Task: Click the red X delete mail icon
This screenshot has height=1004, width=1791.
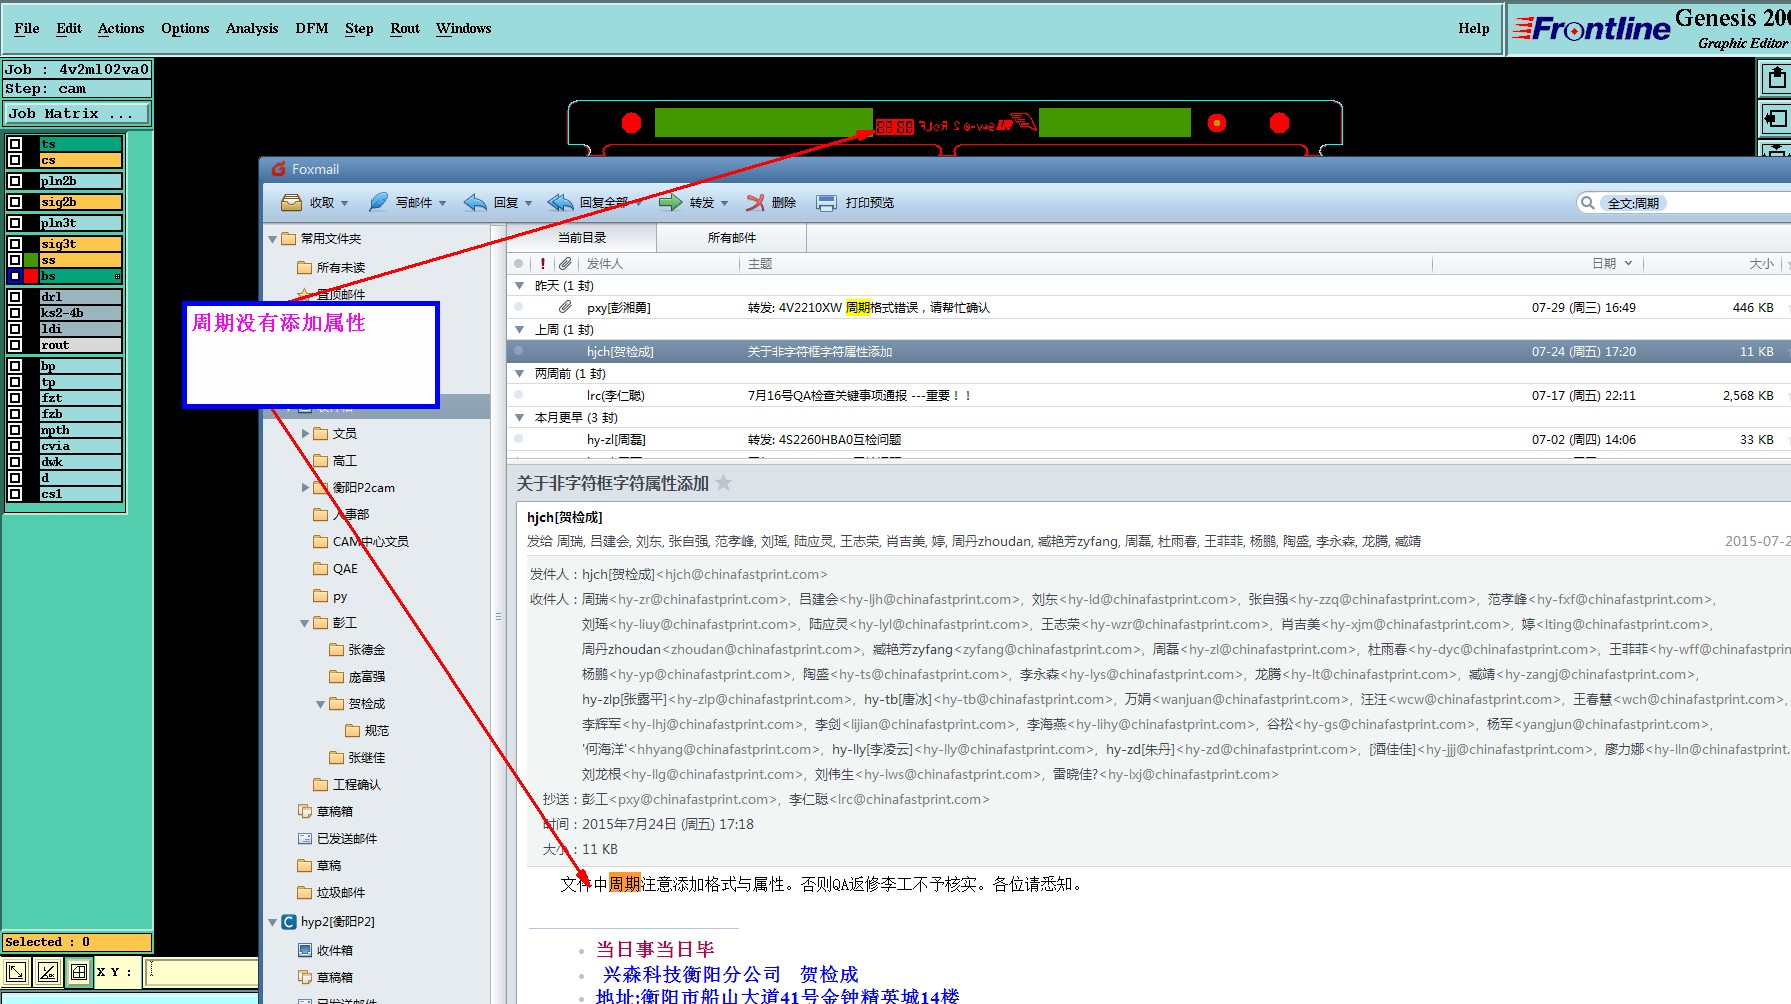Action: click(x=755, y=203)
